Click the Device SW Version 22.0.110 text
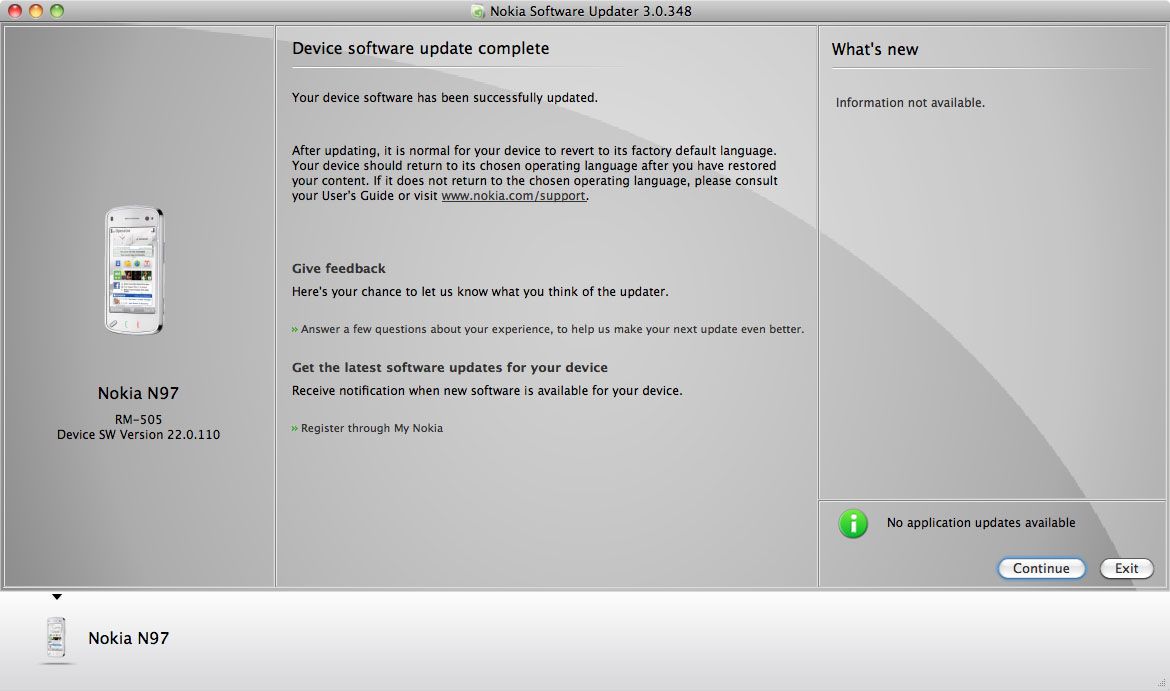This screenshot has height=691, width=1170. 138,435
